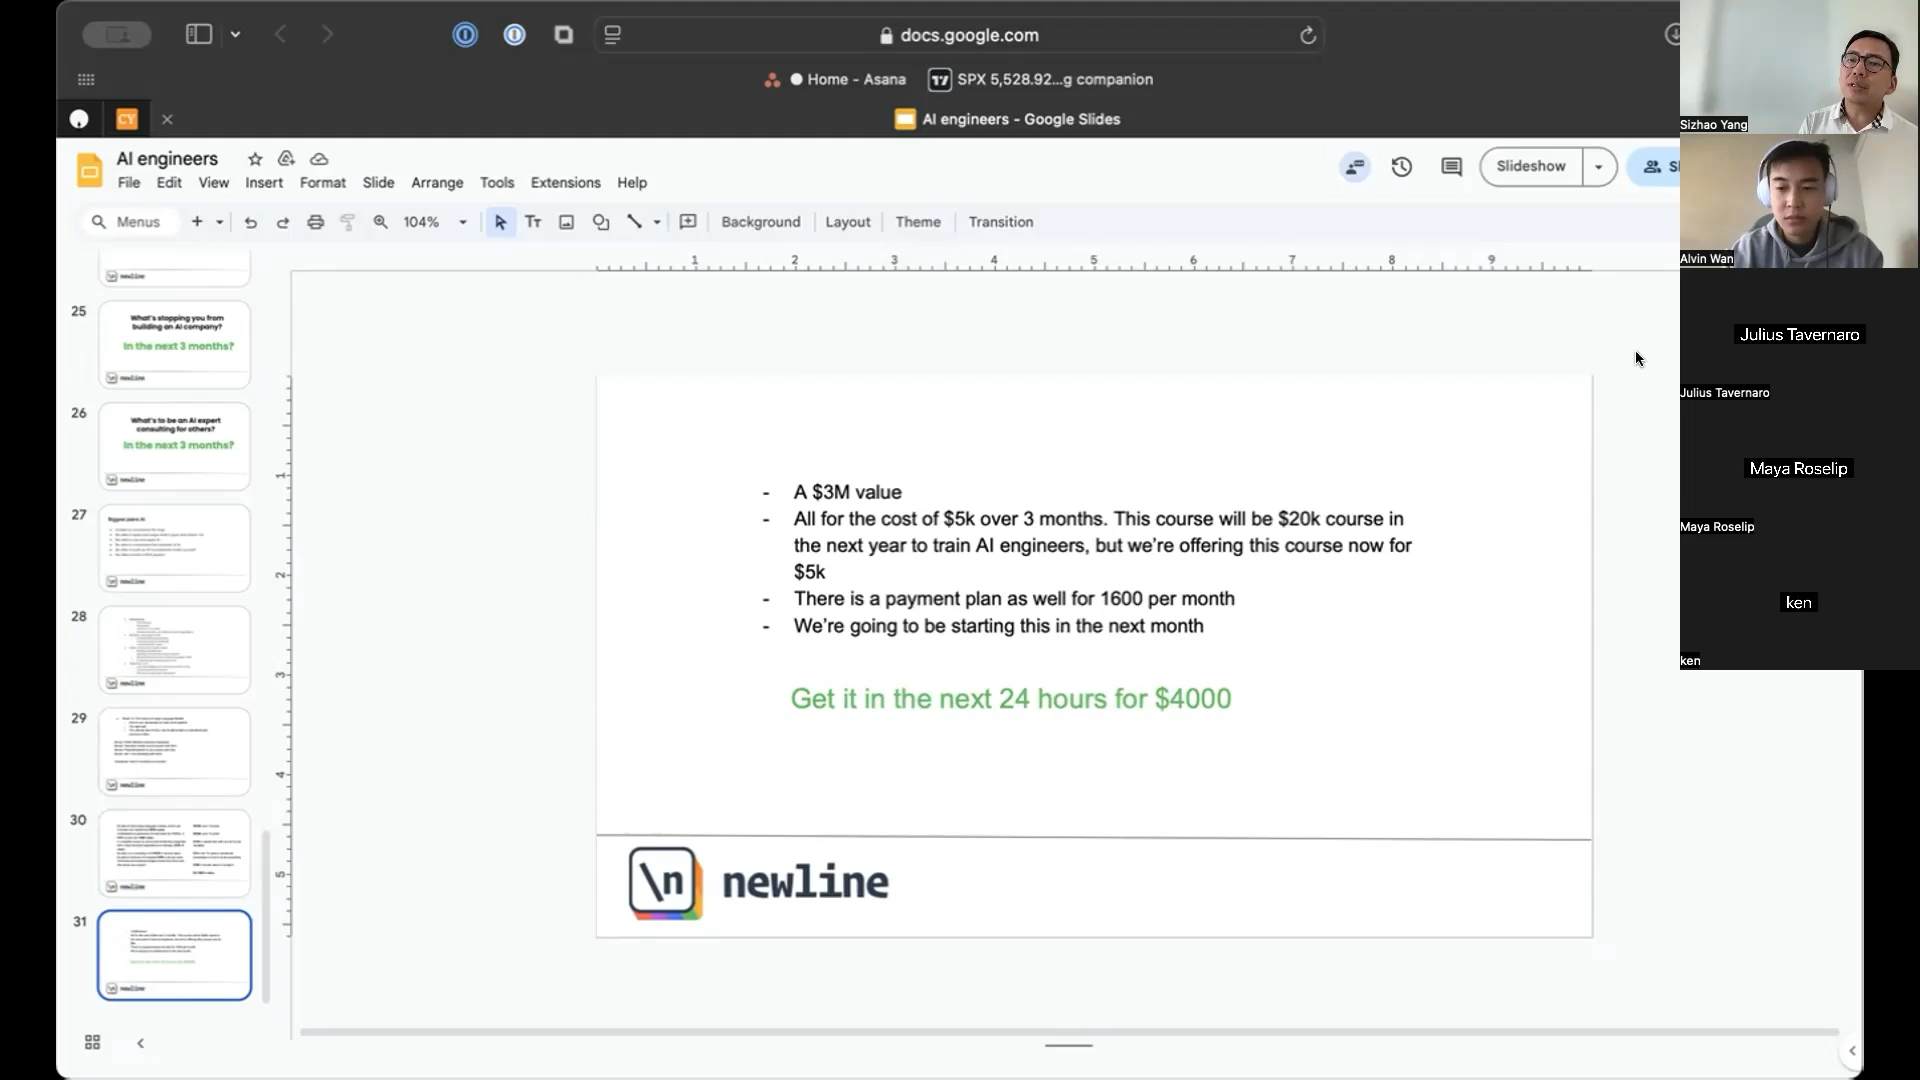The width and height of the screenshot is (1920, 1080).
Task: Click the Transition tab in toolbar
Action: (1001, 222)
